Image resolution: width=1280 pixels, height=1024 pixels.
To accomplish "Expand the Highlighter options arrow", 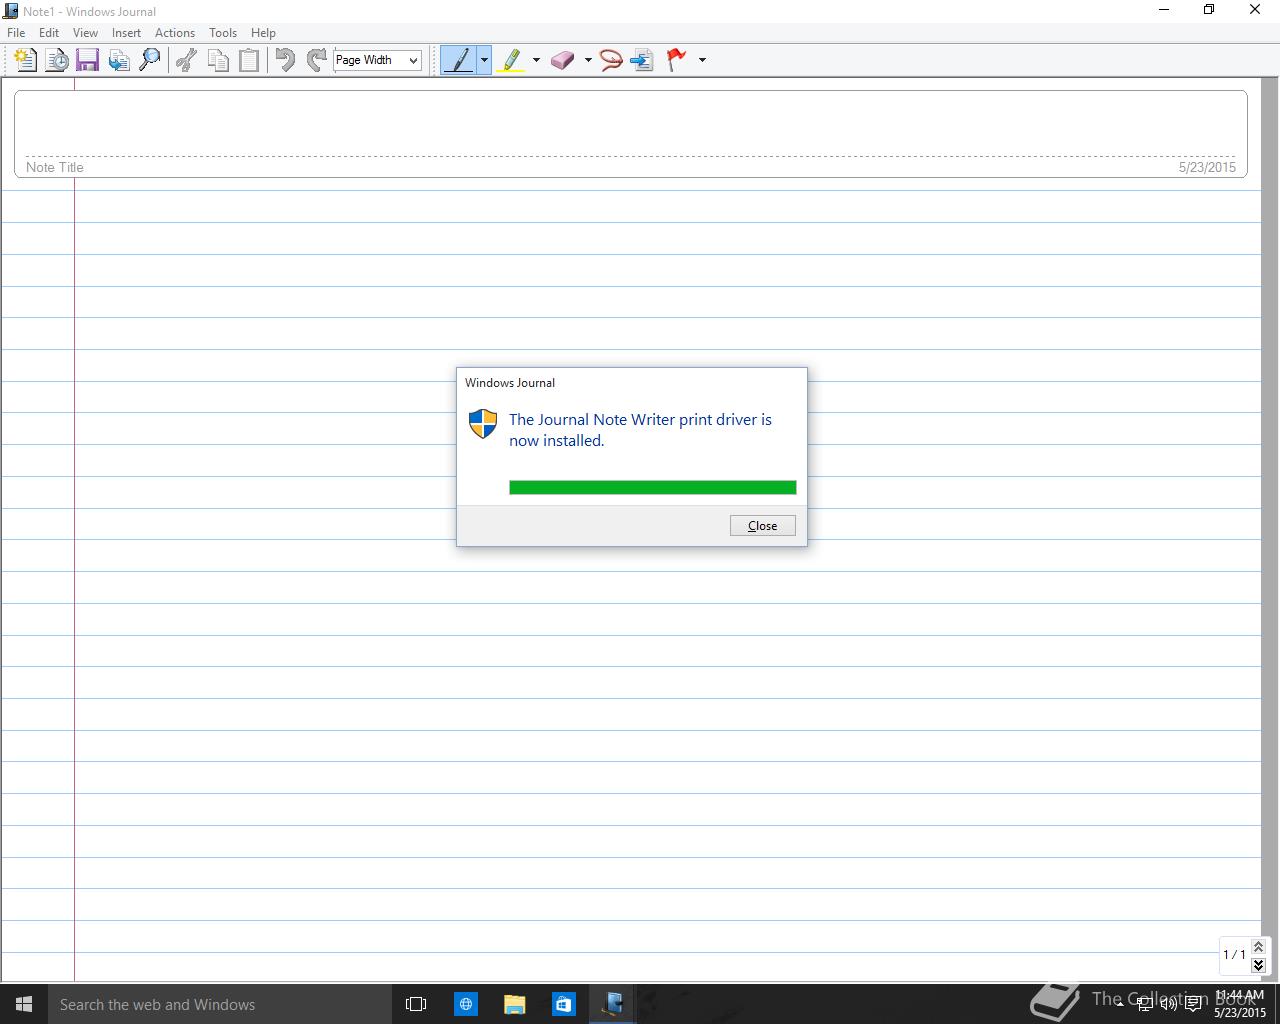I will pos(536,60).
